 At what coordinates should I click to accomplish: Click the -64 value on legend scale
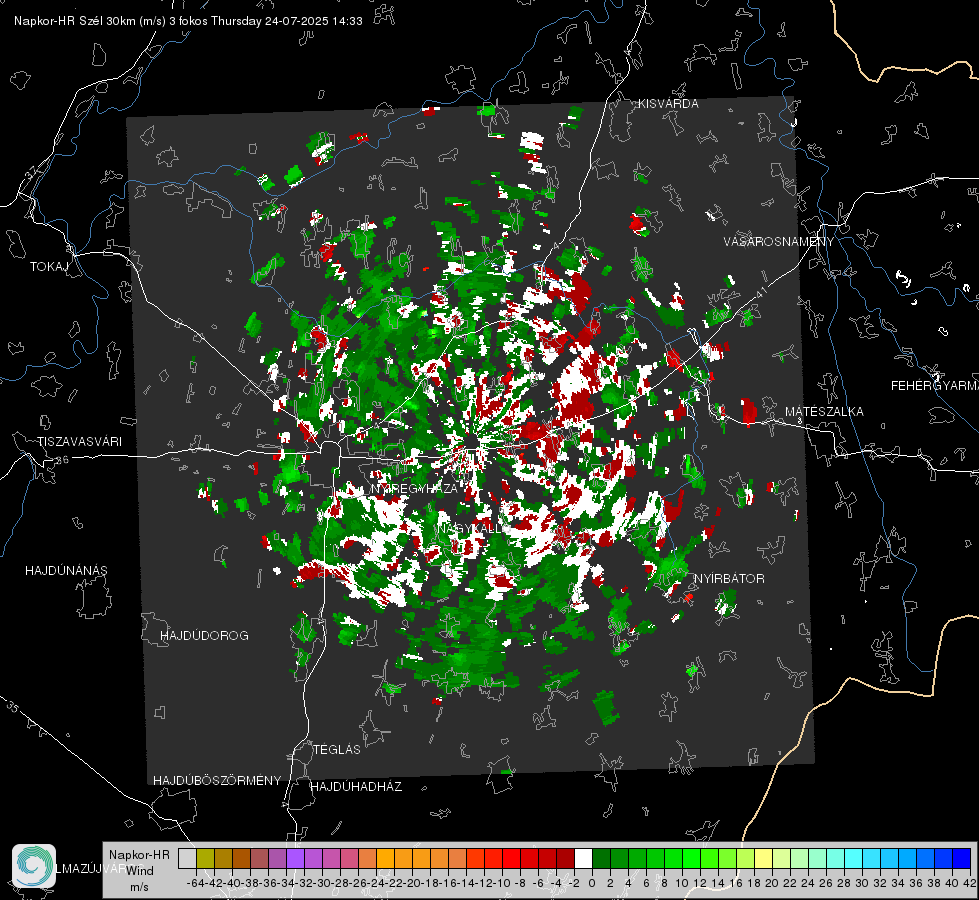[195, 883]
